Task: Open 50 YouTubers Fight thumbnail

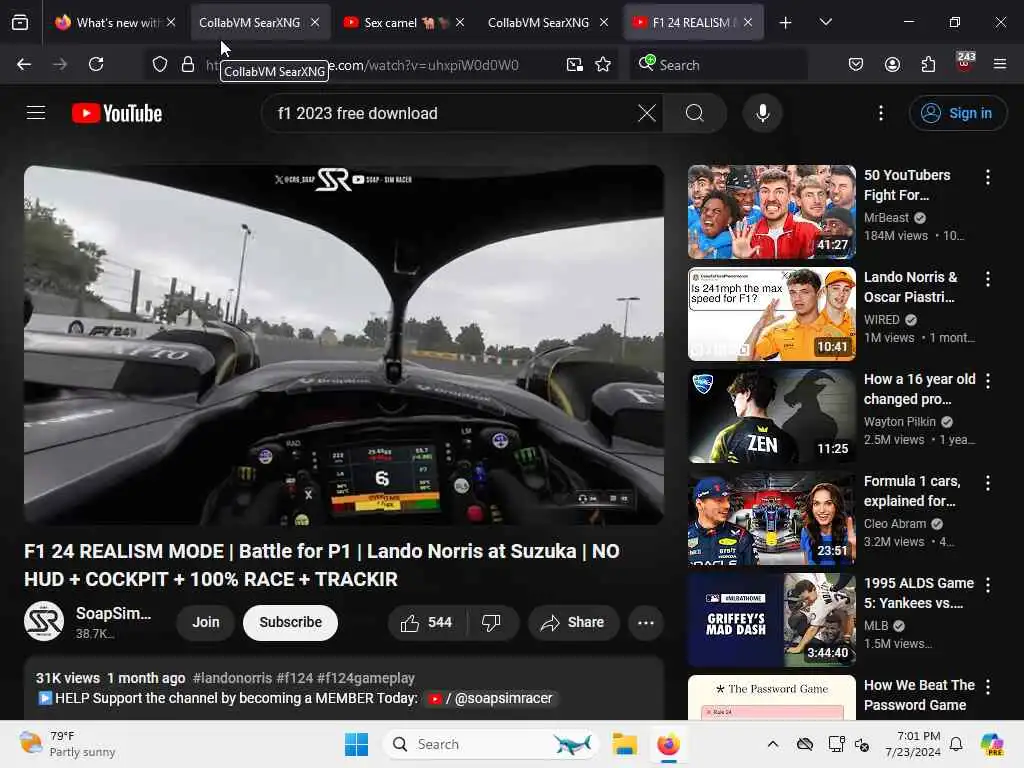Action: pyautogui.click(x=771, y=212)
